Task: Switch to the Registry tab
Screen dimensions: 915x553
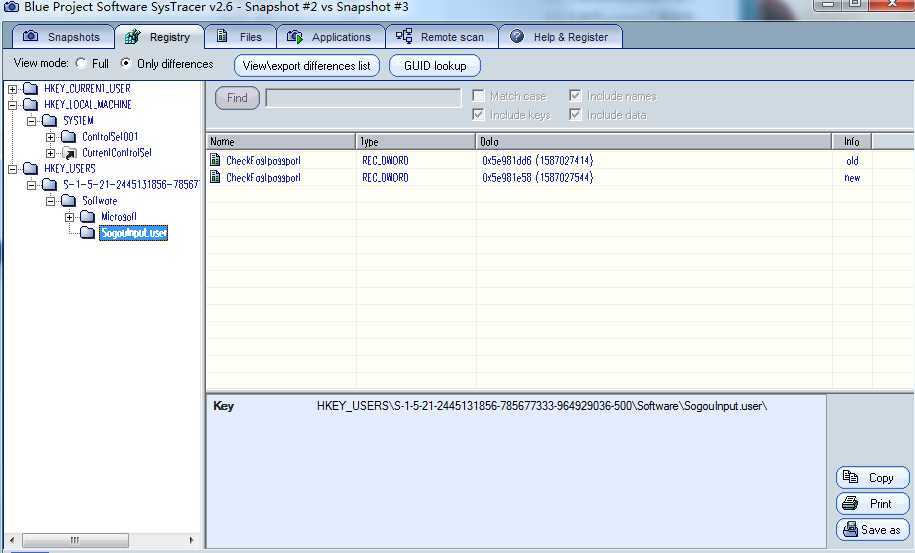Action: 159,37
